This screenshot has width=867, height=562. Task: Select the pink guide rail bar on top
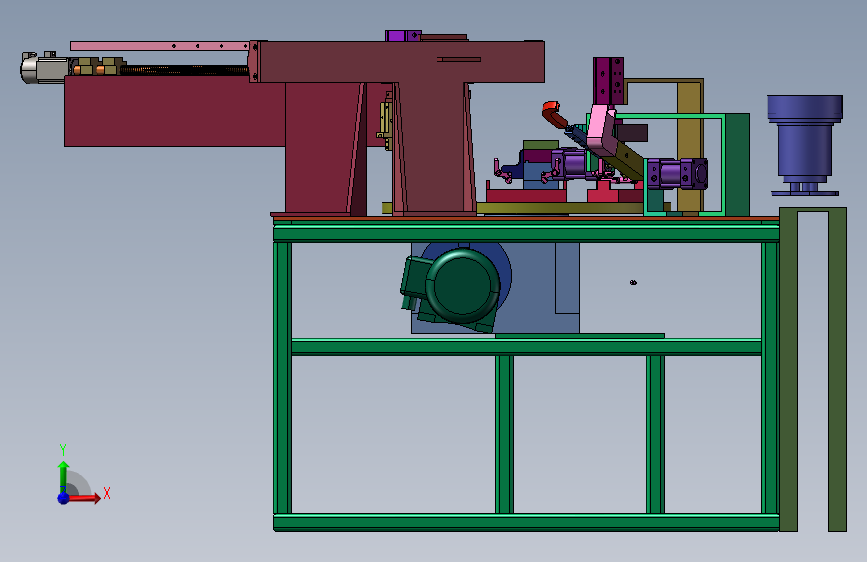coord(160,46)
